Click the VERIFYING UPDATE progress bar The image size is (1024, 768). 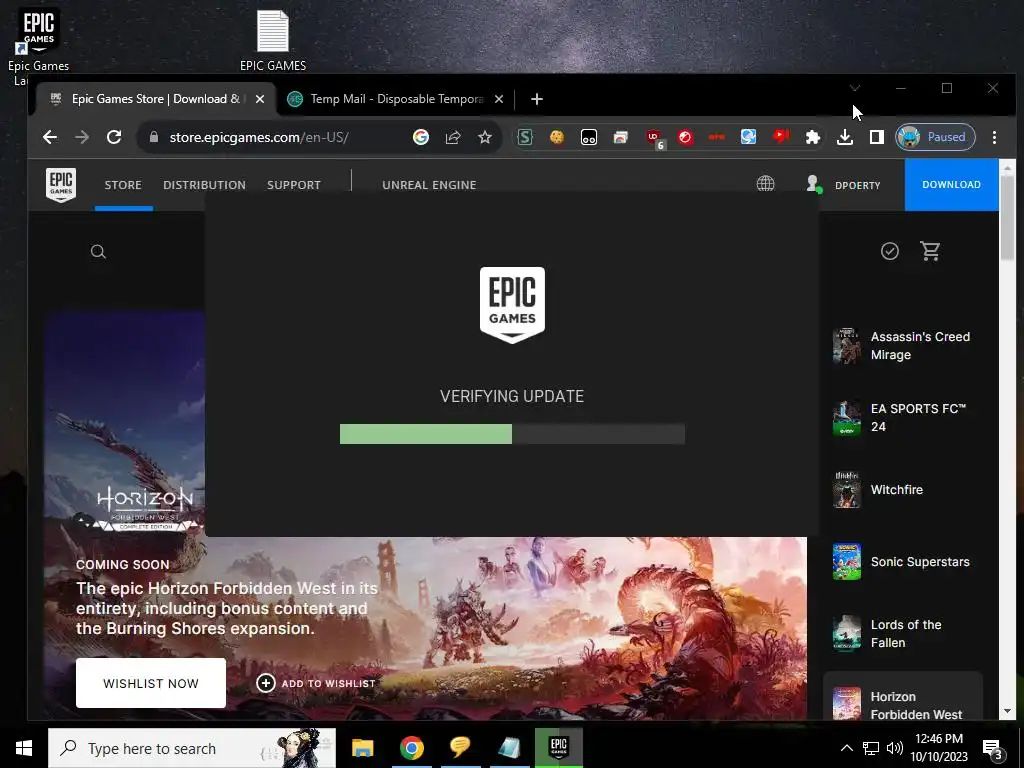512,434
